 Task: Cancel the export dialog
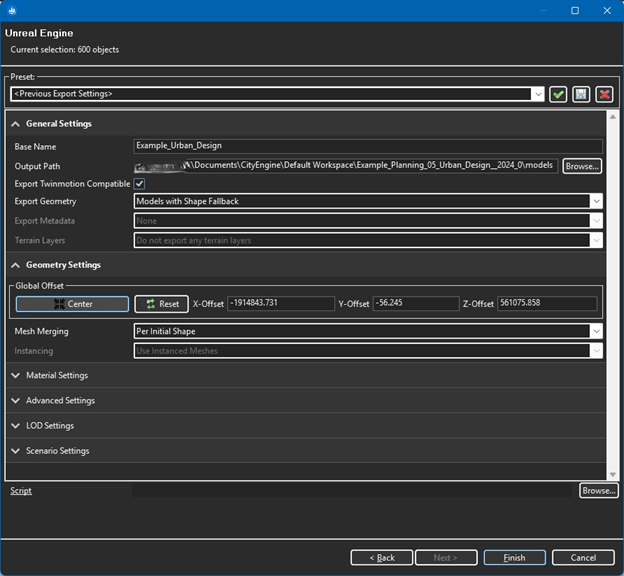point(583,558)
